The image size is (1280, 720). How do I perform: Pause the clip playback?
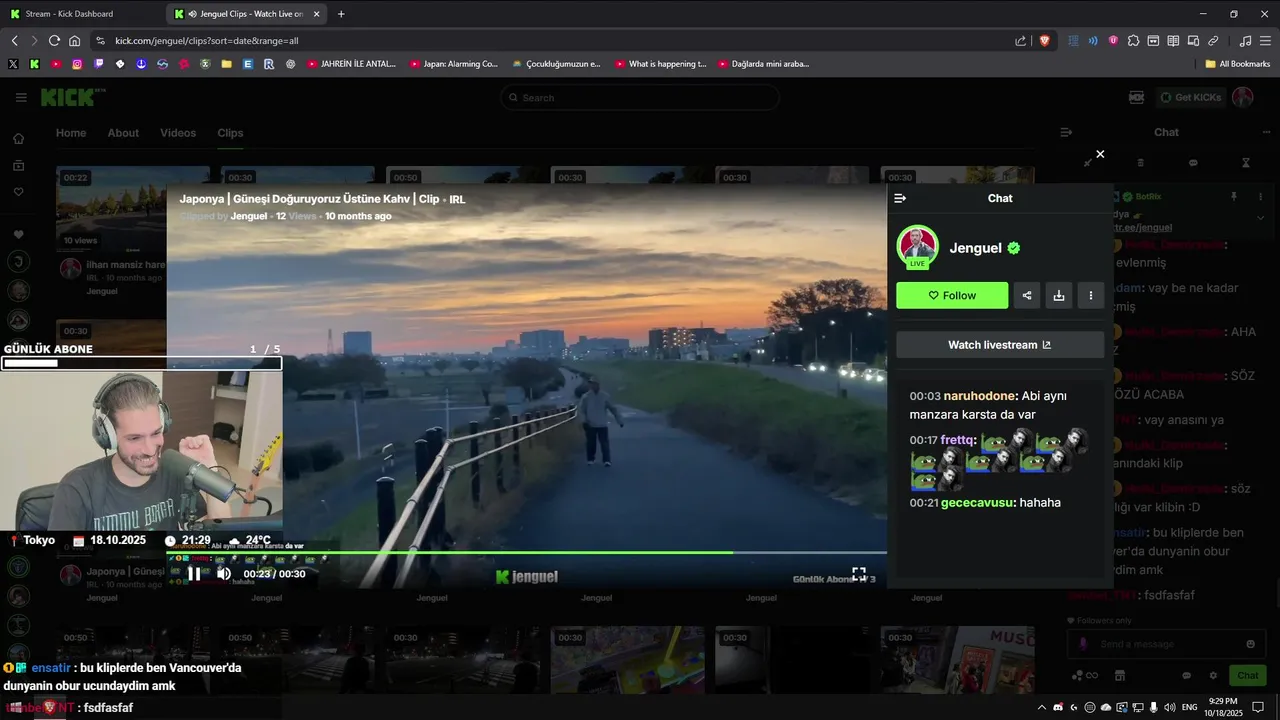[x=195, y=574]
